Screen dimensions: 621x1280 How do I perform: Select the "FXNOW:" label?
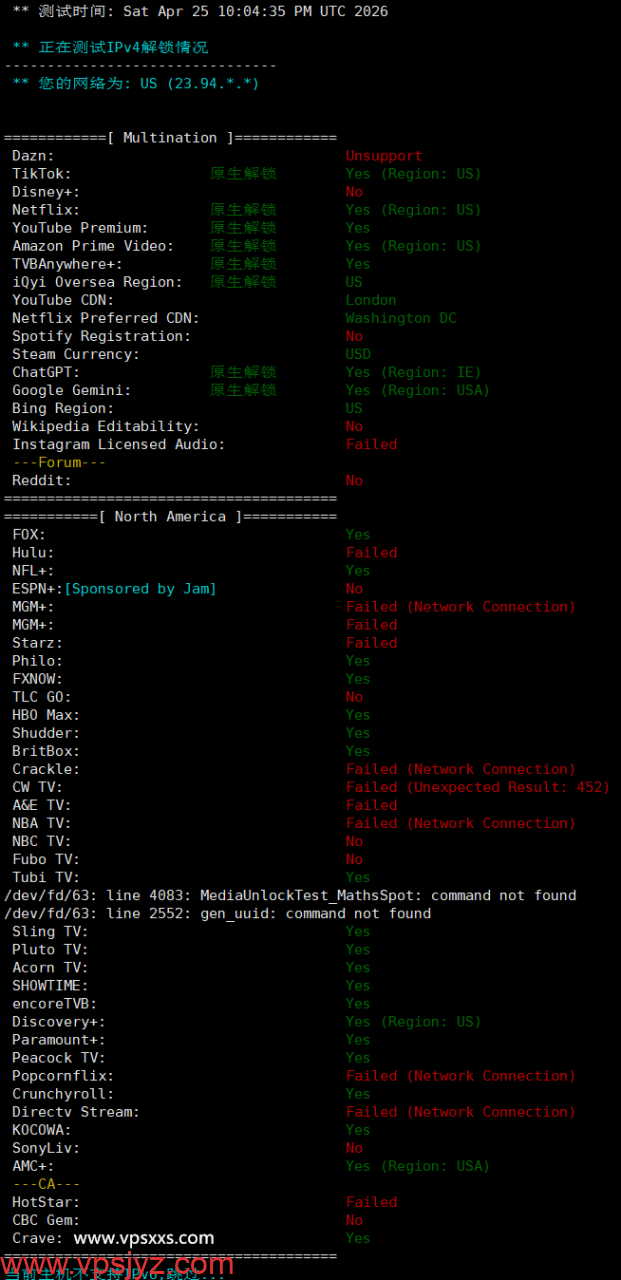(x=37, y=679)
